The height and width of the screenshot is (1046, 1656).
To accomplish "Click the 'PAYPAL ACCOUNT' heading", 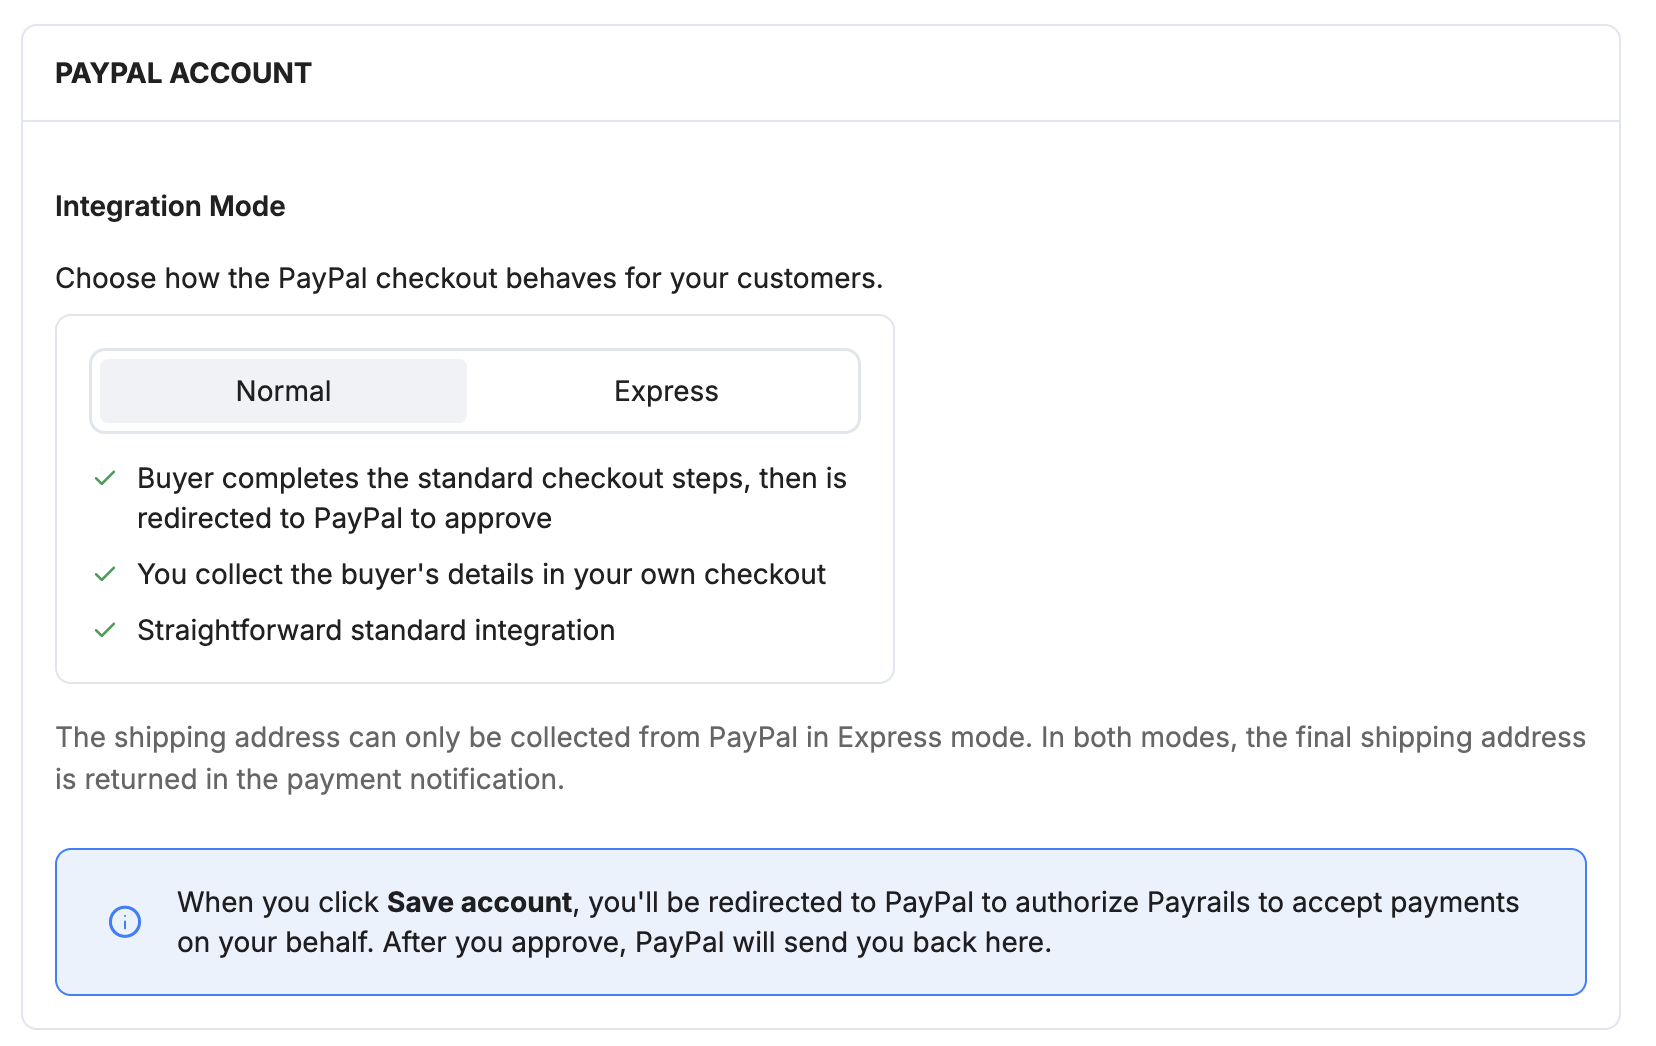I will 183,73.
